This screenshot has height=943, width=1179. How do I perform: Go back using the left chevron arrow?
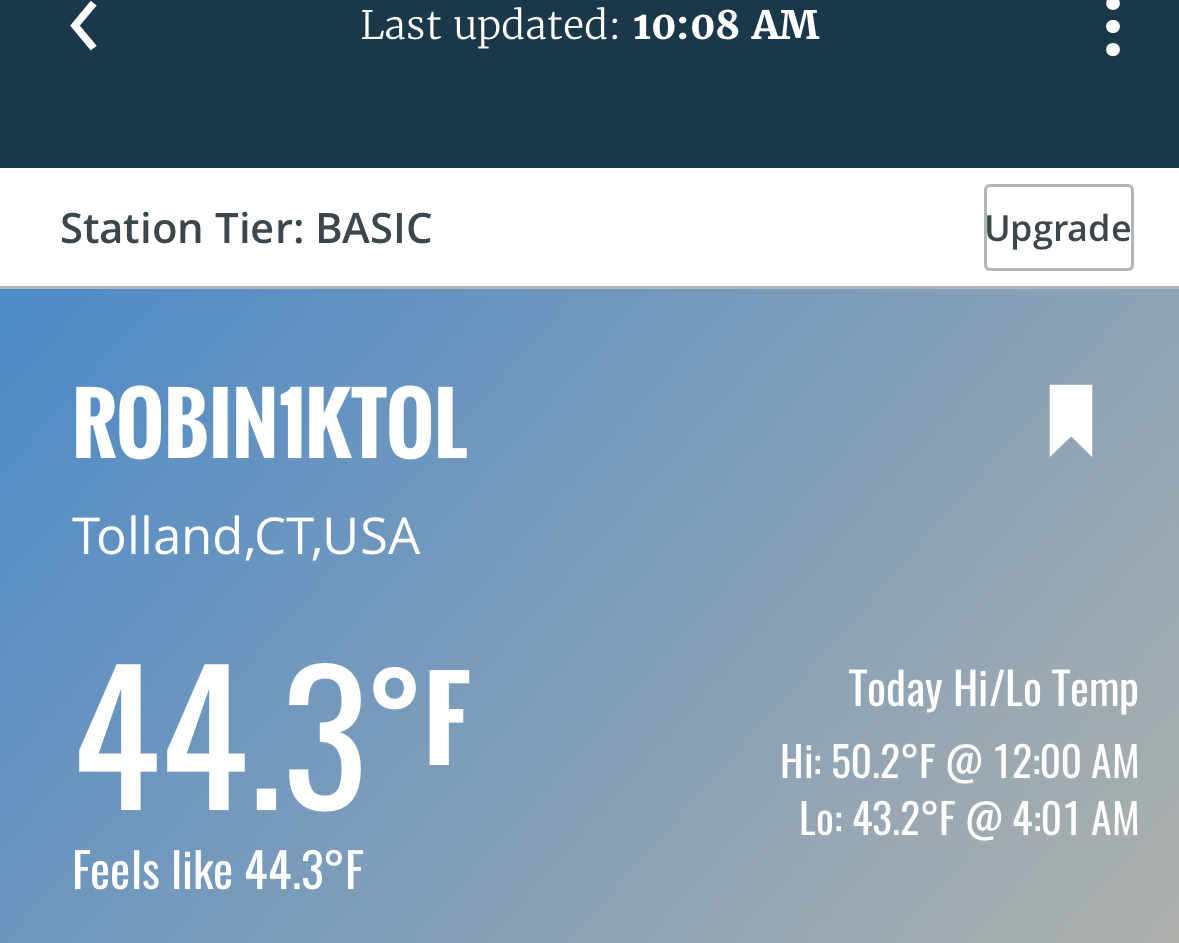coord(84,26)
